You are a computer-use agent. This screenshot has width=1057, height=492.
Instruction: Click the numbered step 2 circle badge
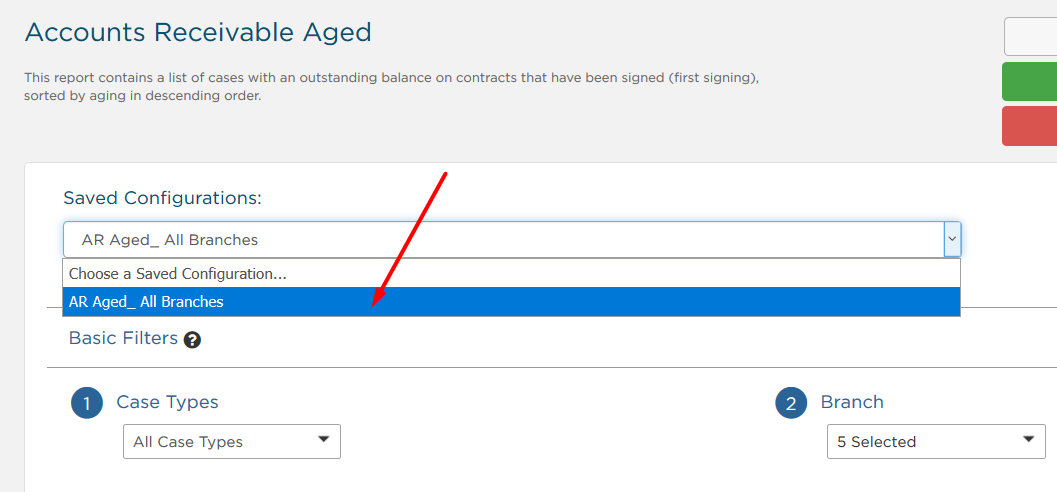(791, 403)
